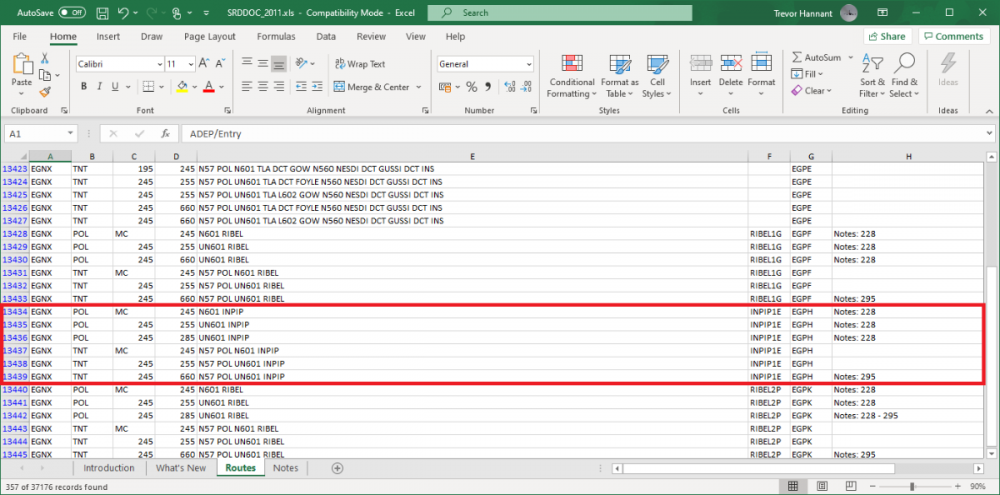
Task: Toggle Wrap Text for cells
Action: tap(359, 64)
